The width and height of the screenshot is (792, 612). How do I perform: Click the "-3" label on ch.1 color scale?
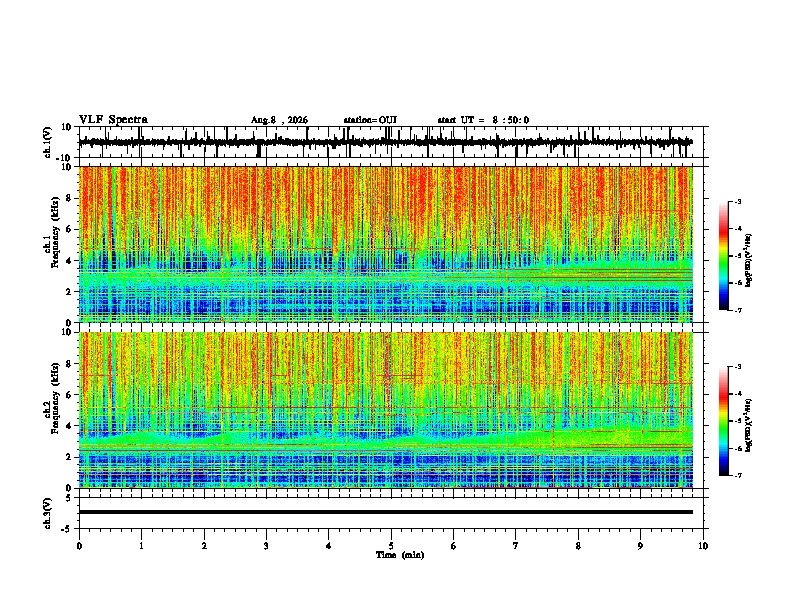738,202
